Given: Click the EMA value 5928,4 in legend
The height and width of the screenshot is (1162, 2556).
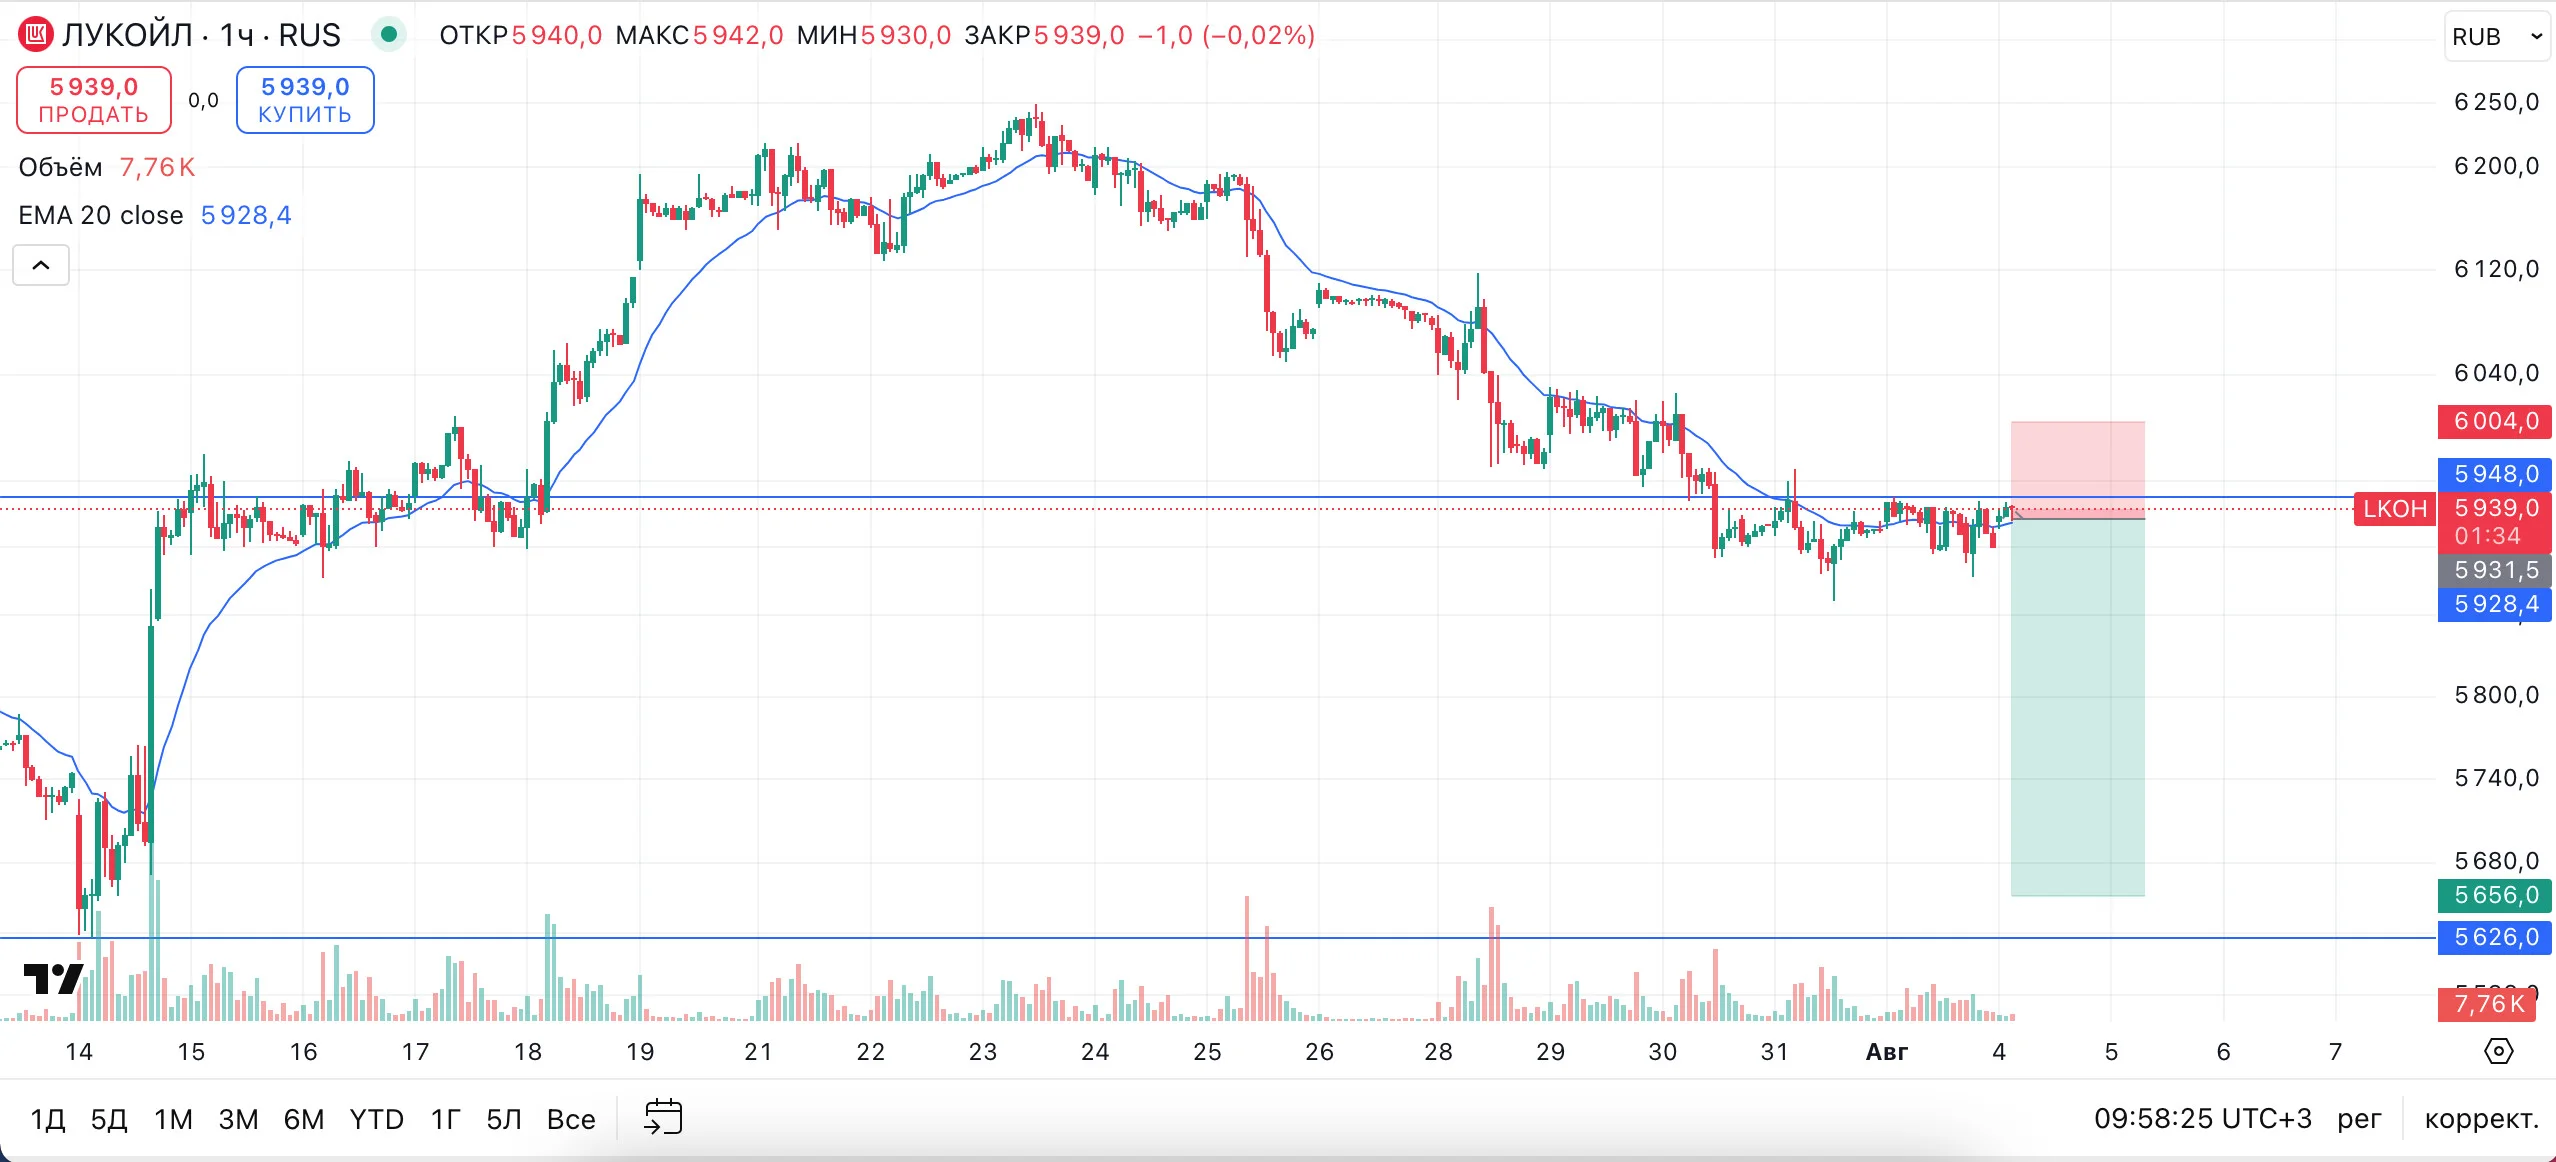Looking at the screenshot, I should click(x=246, y=215).
